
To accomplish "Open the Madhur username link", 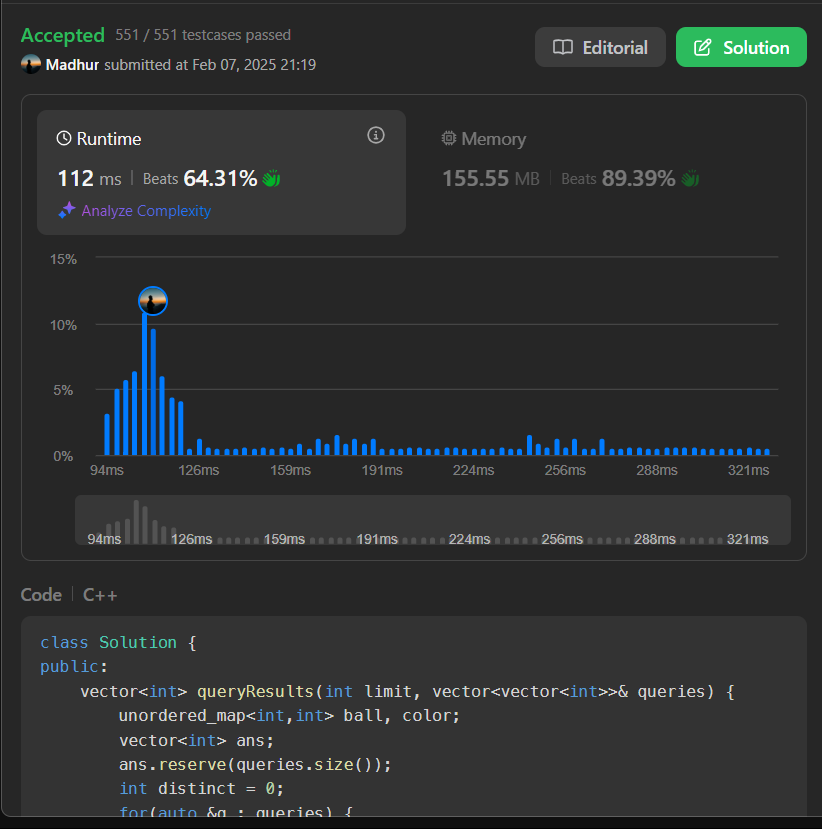I will pos(72,65).
